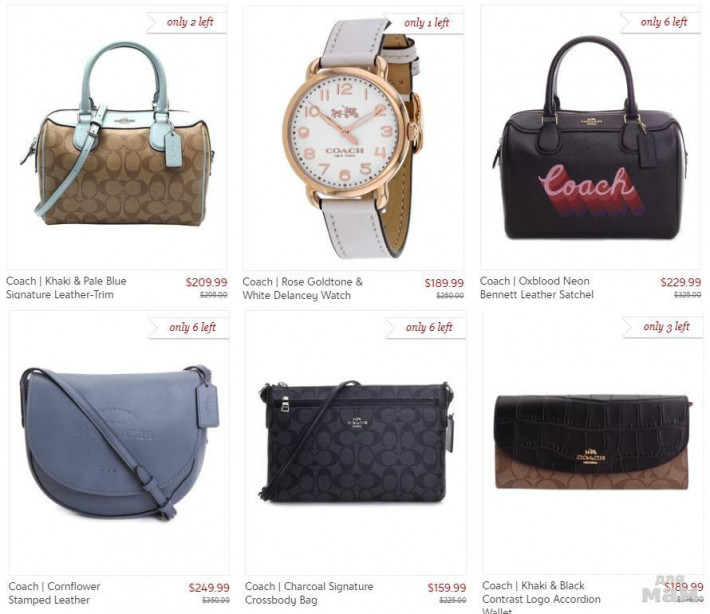Viewport: 710px width, 614px height.
Task: Open the Charcoal Signature Crossbody Bag image
Action: [x=355, y=443]
